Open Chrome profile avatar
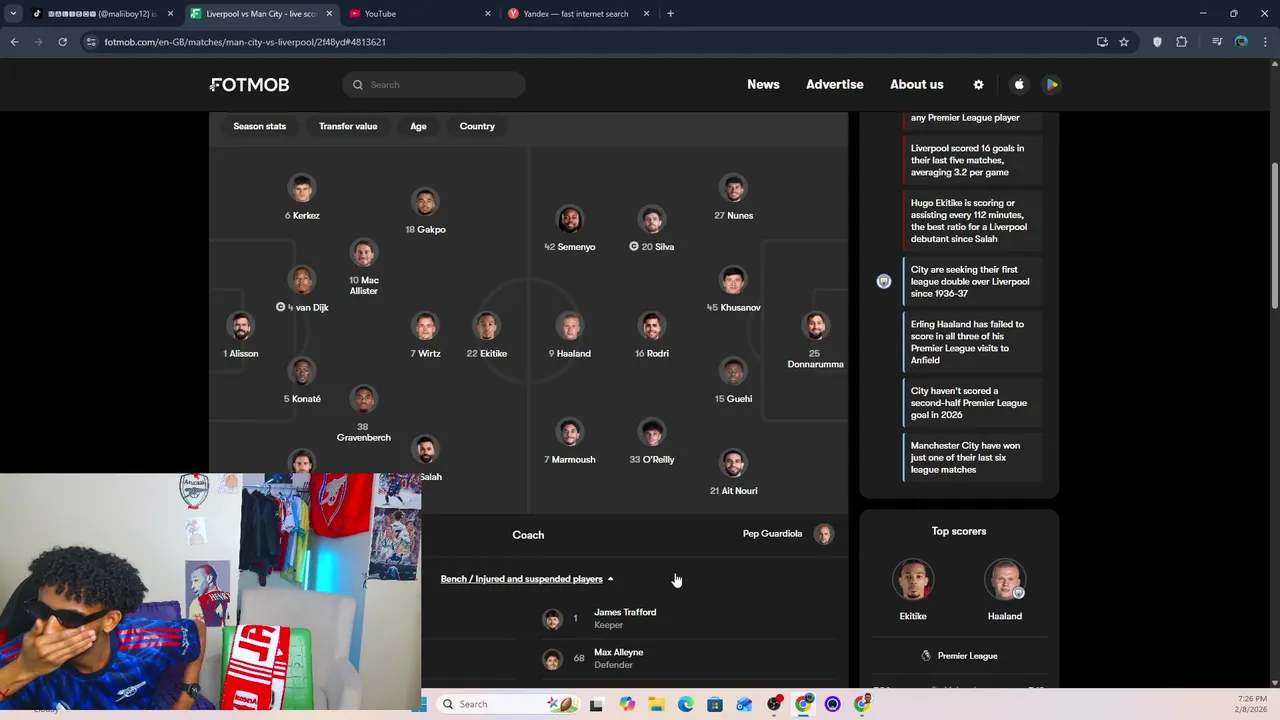 (x=1241, y=42)
